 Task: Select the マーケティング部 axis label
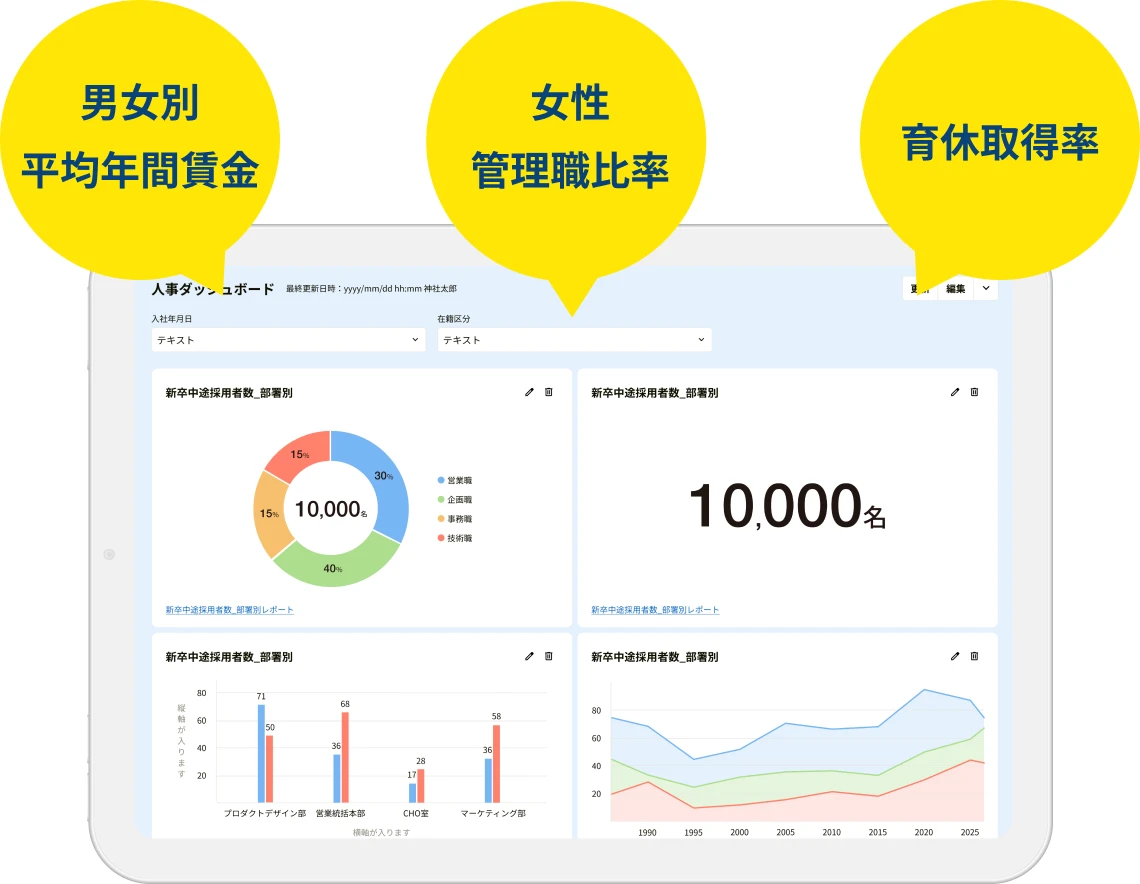coord(493,813)
